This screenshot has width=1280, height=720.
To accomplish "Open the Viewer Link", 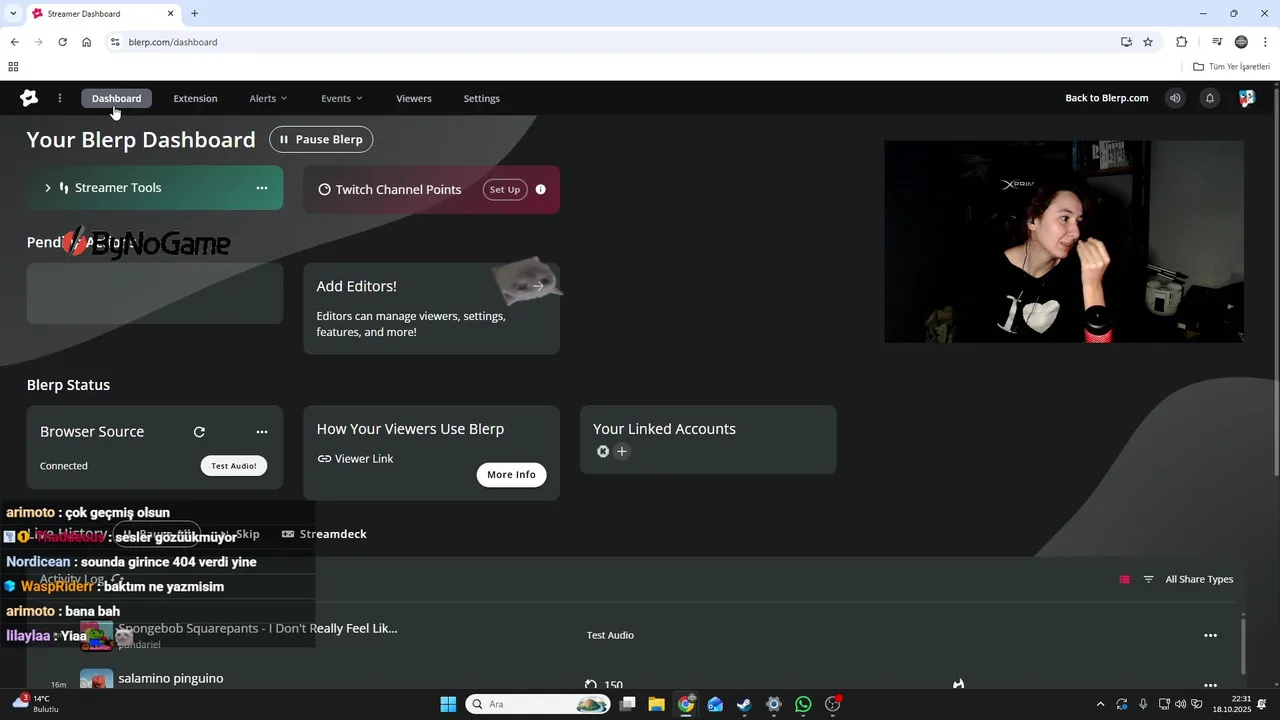I will 355,458.
